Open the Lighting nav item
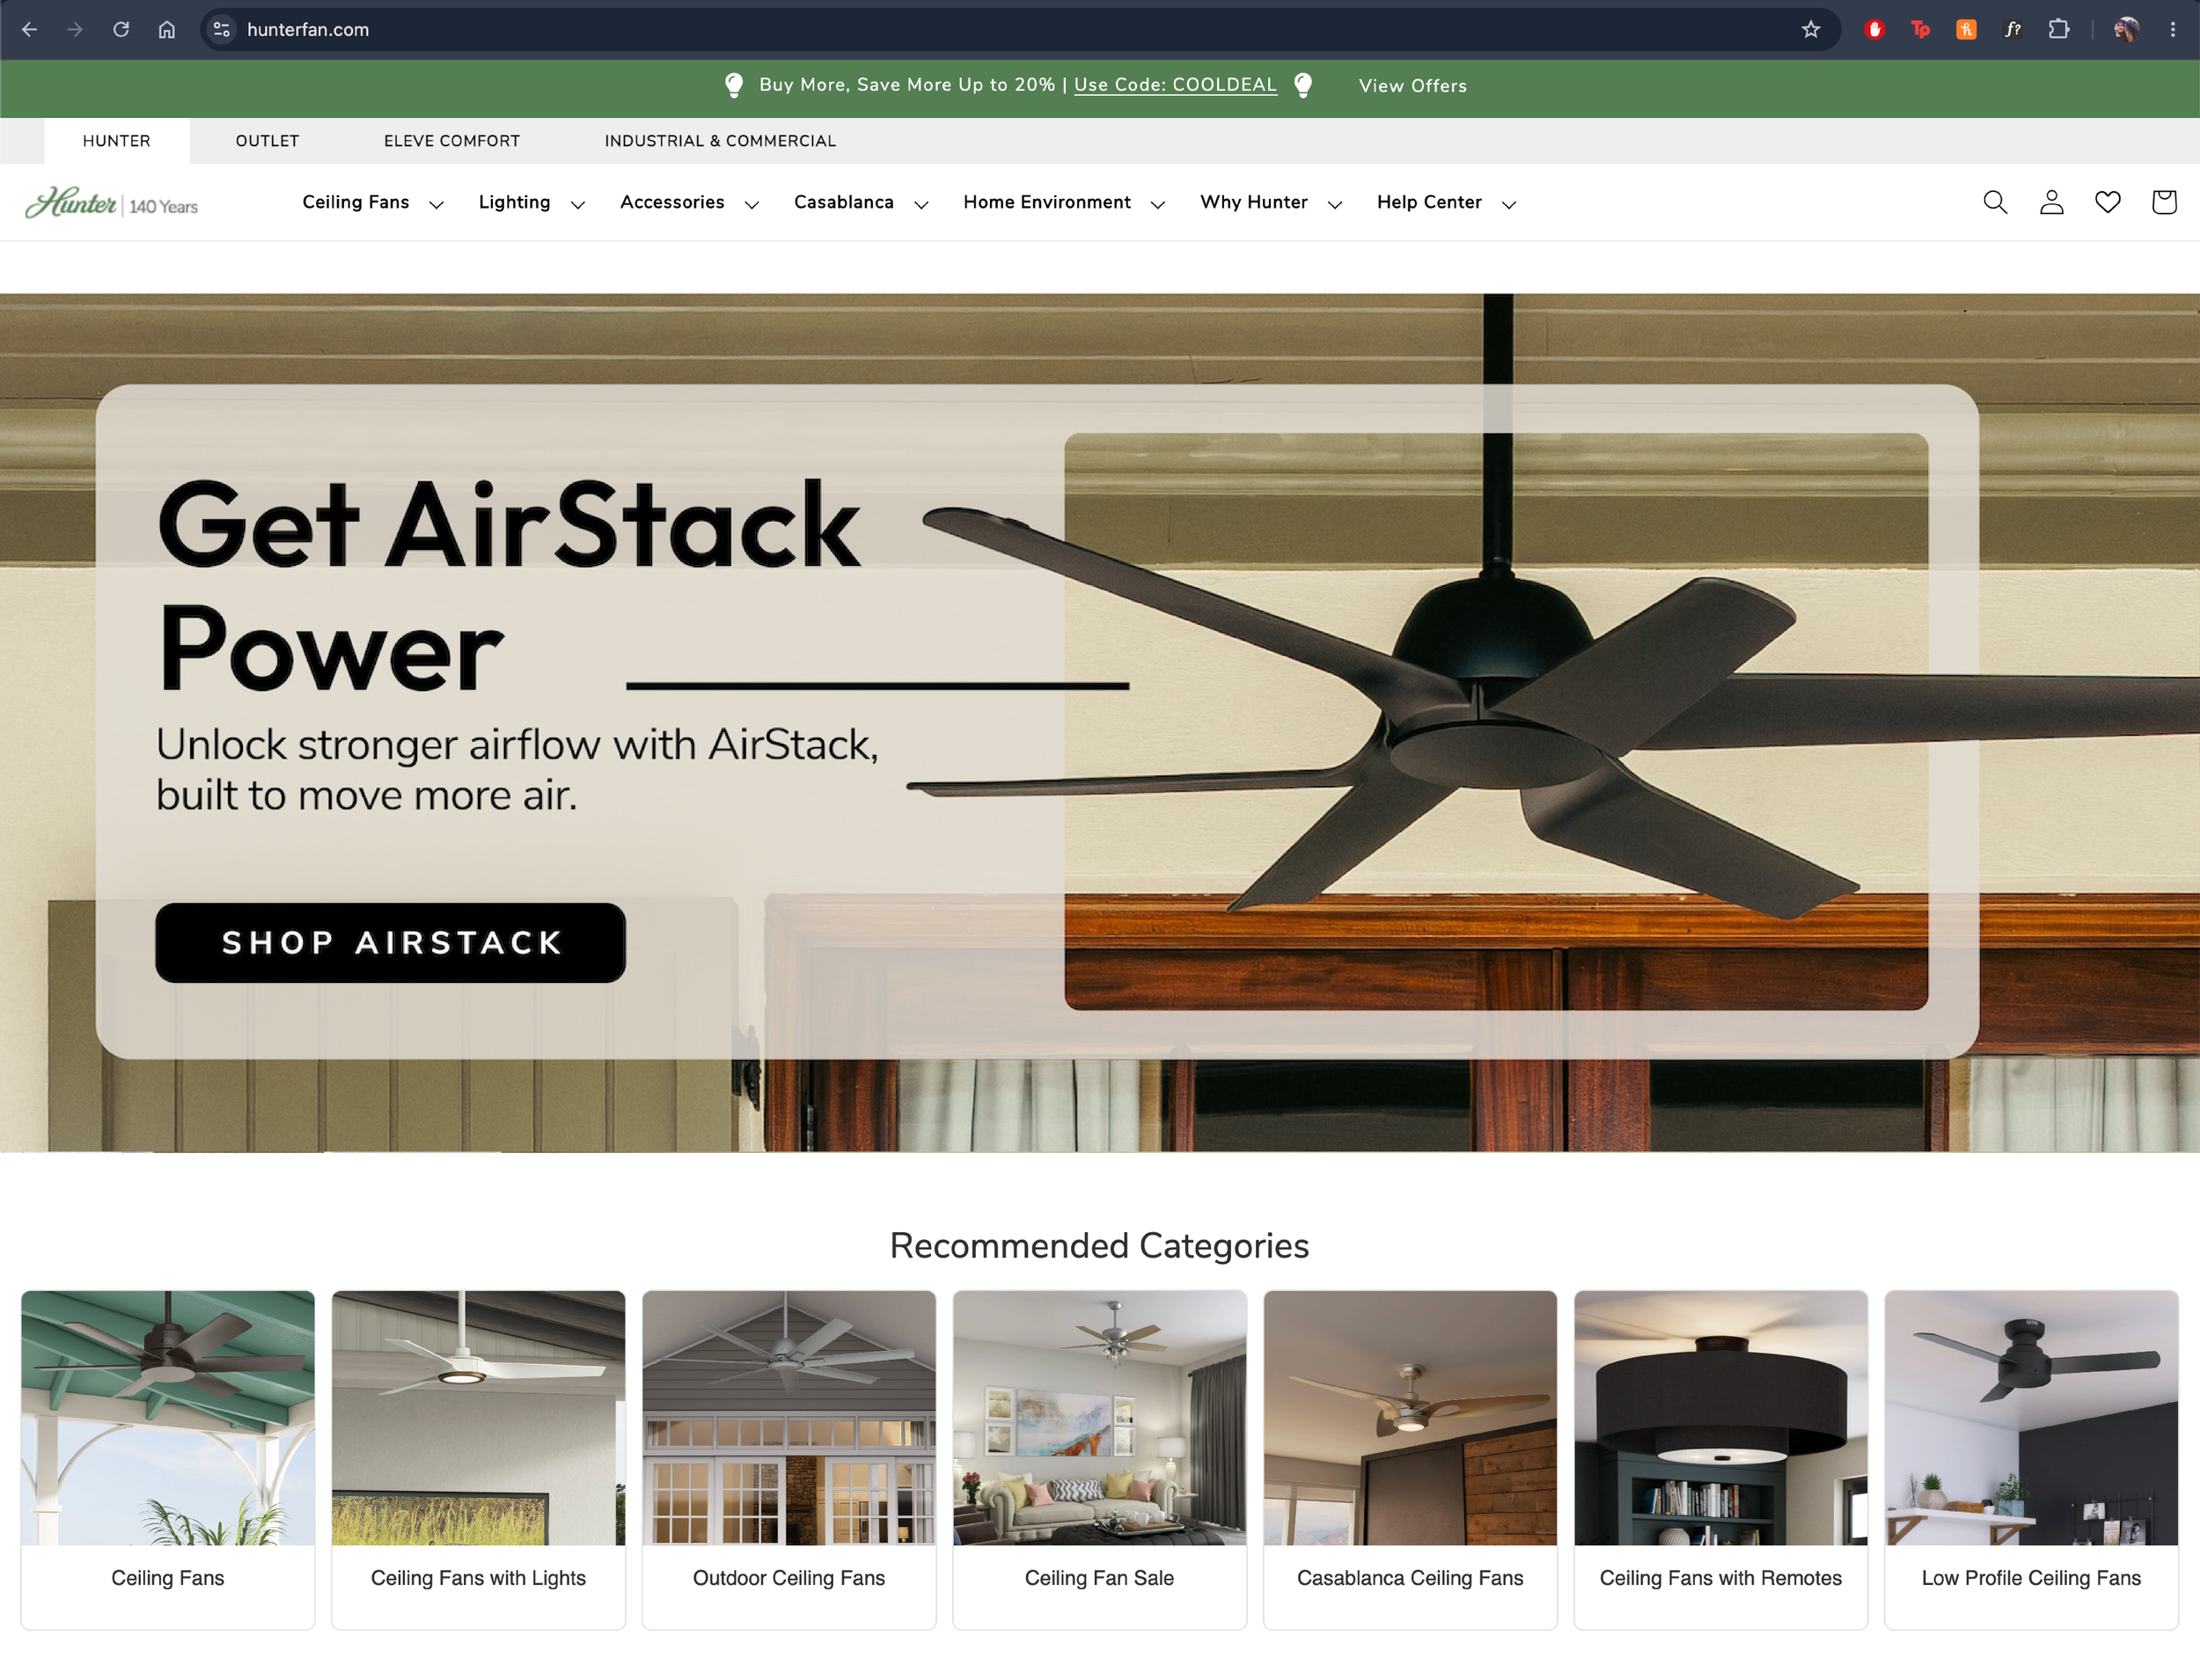This screenshot has width=2200, height=1680. click(514, 202)
